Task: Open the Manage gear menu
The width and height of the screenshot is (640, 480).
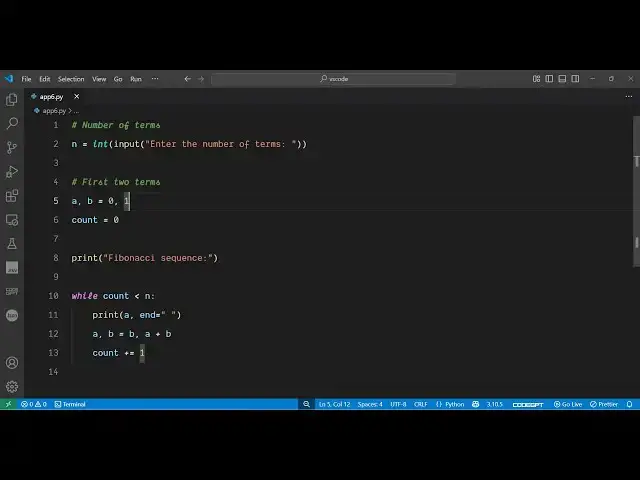Action: 12,386
